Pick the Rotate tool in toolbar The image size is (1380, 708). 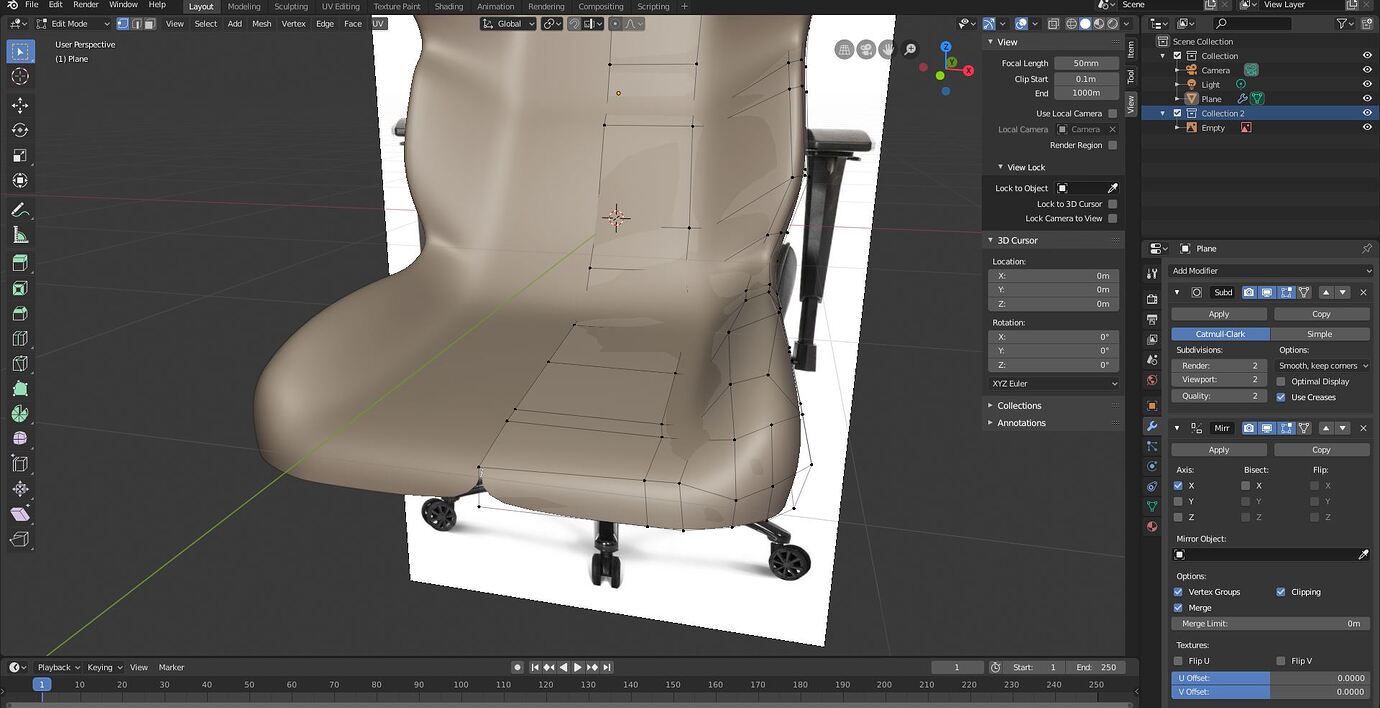20,130
